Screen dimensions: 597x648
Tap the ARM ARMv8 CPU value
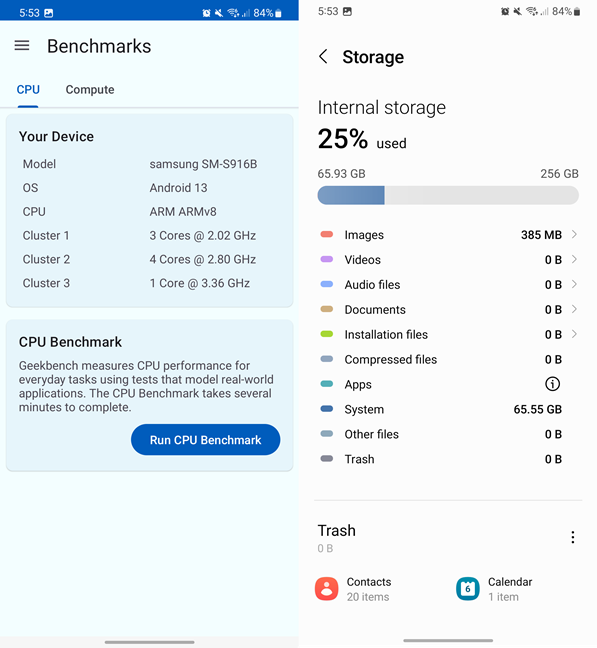point(183,212)
